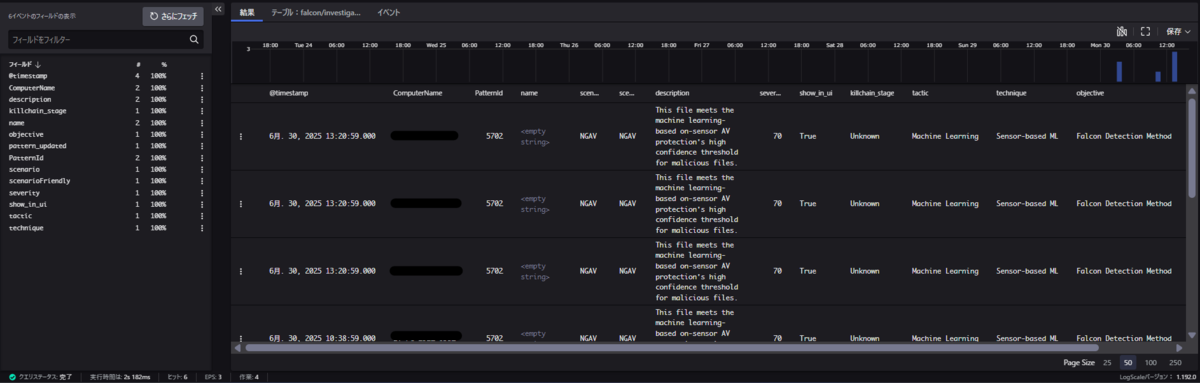Screen dimensions: 1200x383
Task: Click the 作業: 4 status entry
Action: pos(249,377)
